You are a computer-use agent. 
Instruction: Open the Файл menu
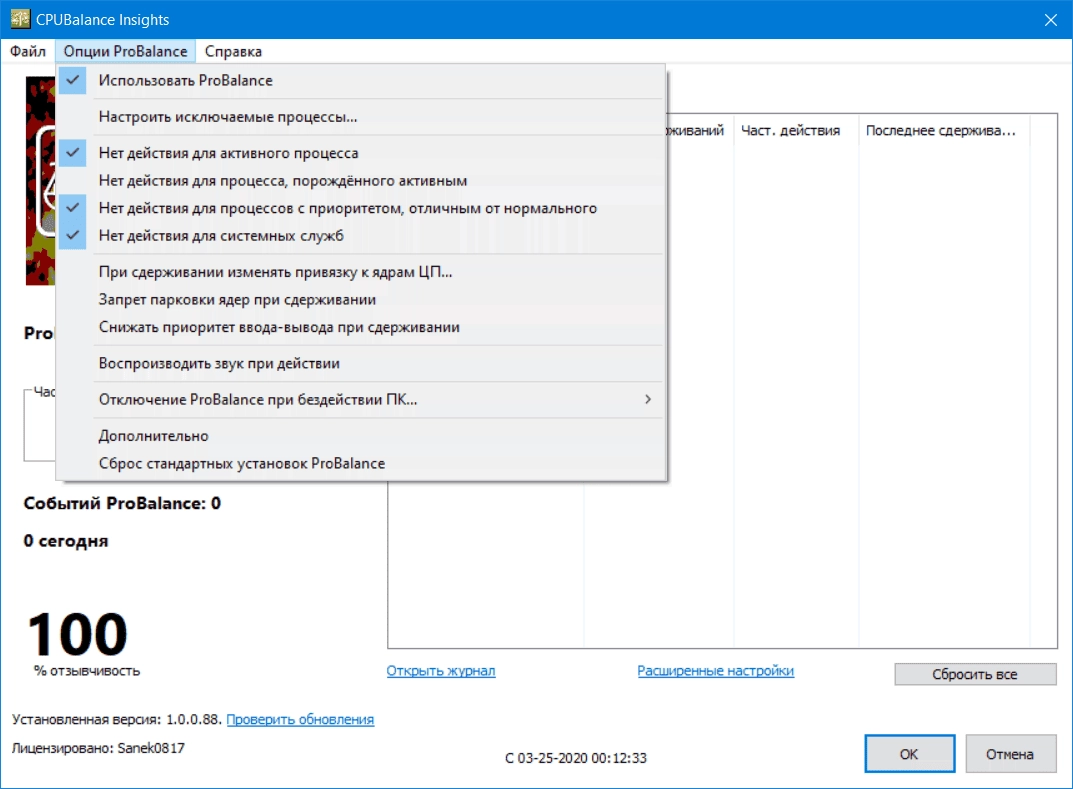pyautogui.click(x=28, y=51)
